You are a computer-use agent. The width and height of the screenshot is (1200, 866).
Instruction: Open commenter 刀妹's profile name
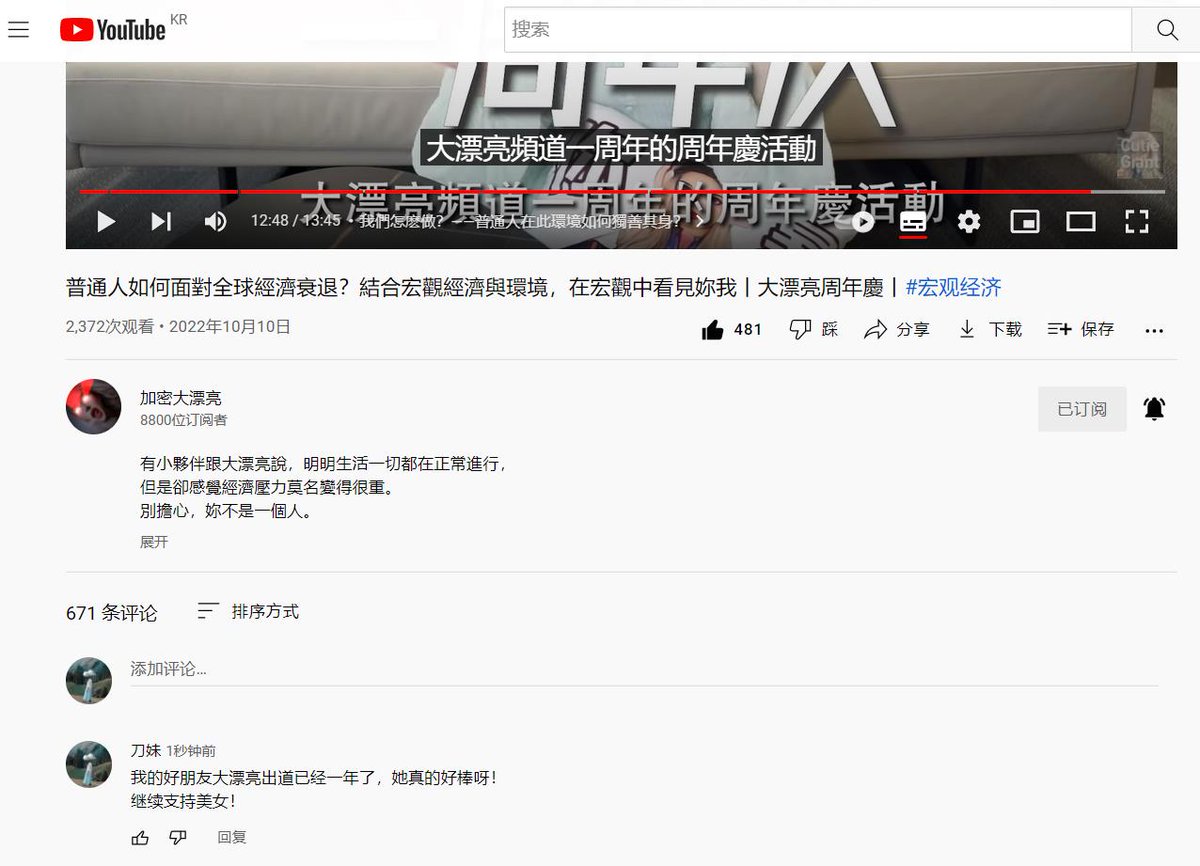click(146, 750)
